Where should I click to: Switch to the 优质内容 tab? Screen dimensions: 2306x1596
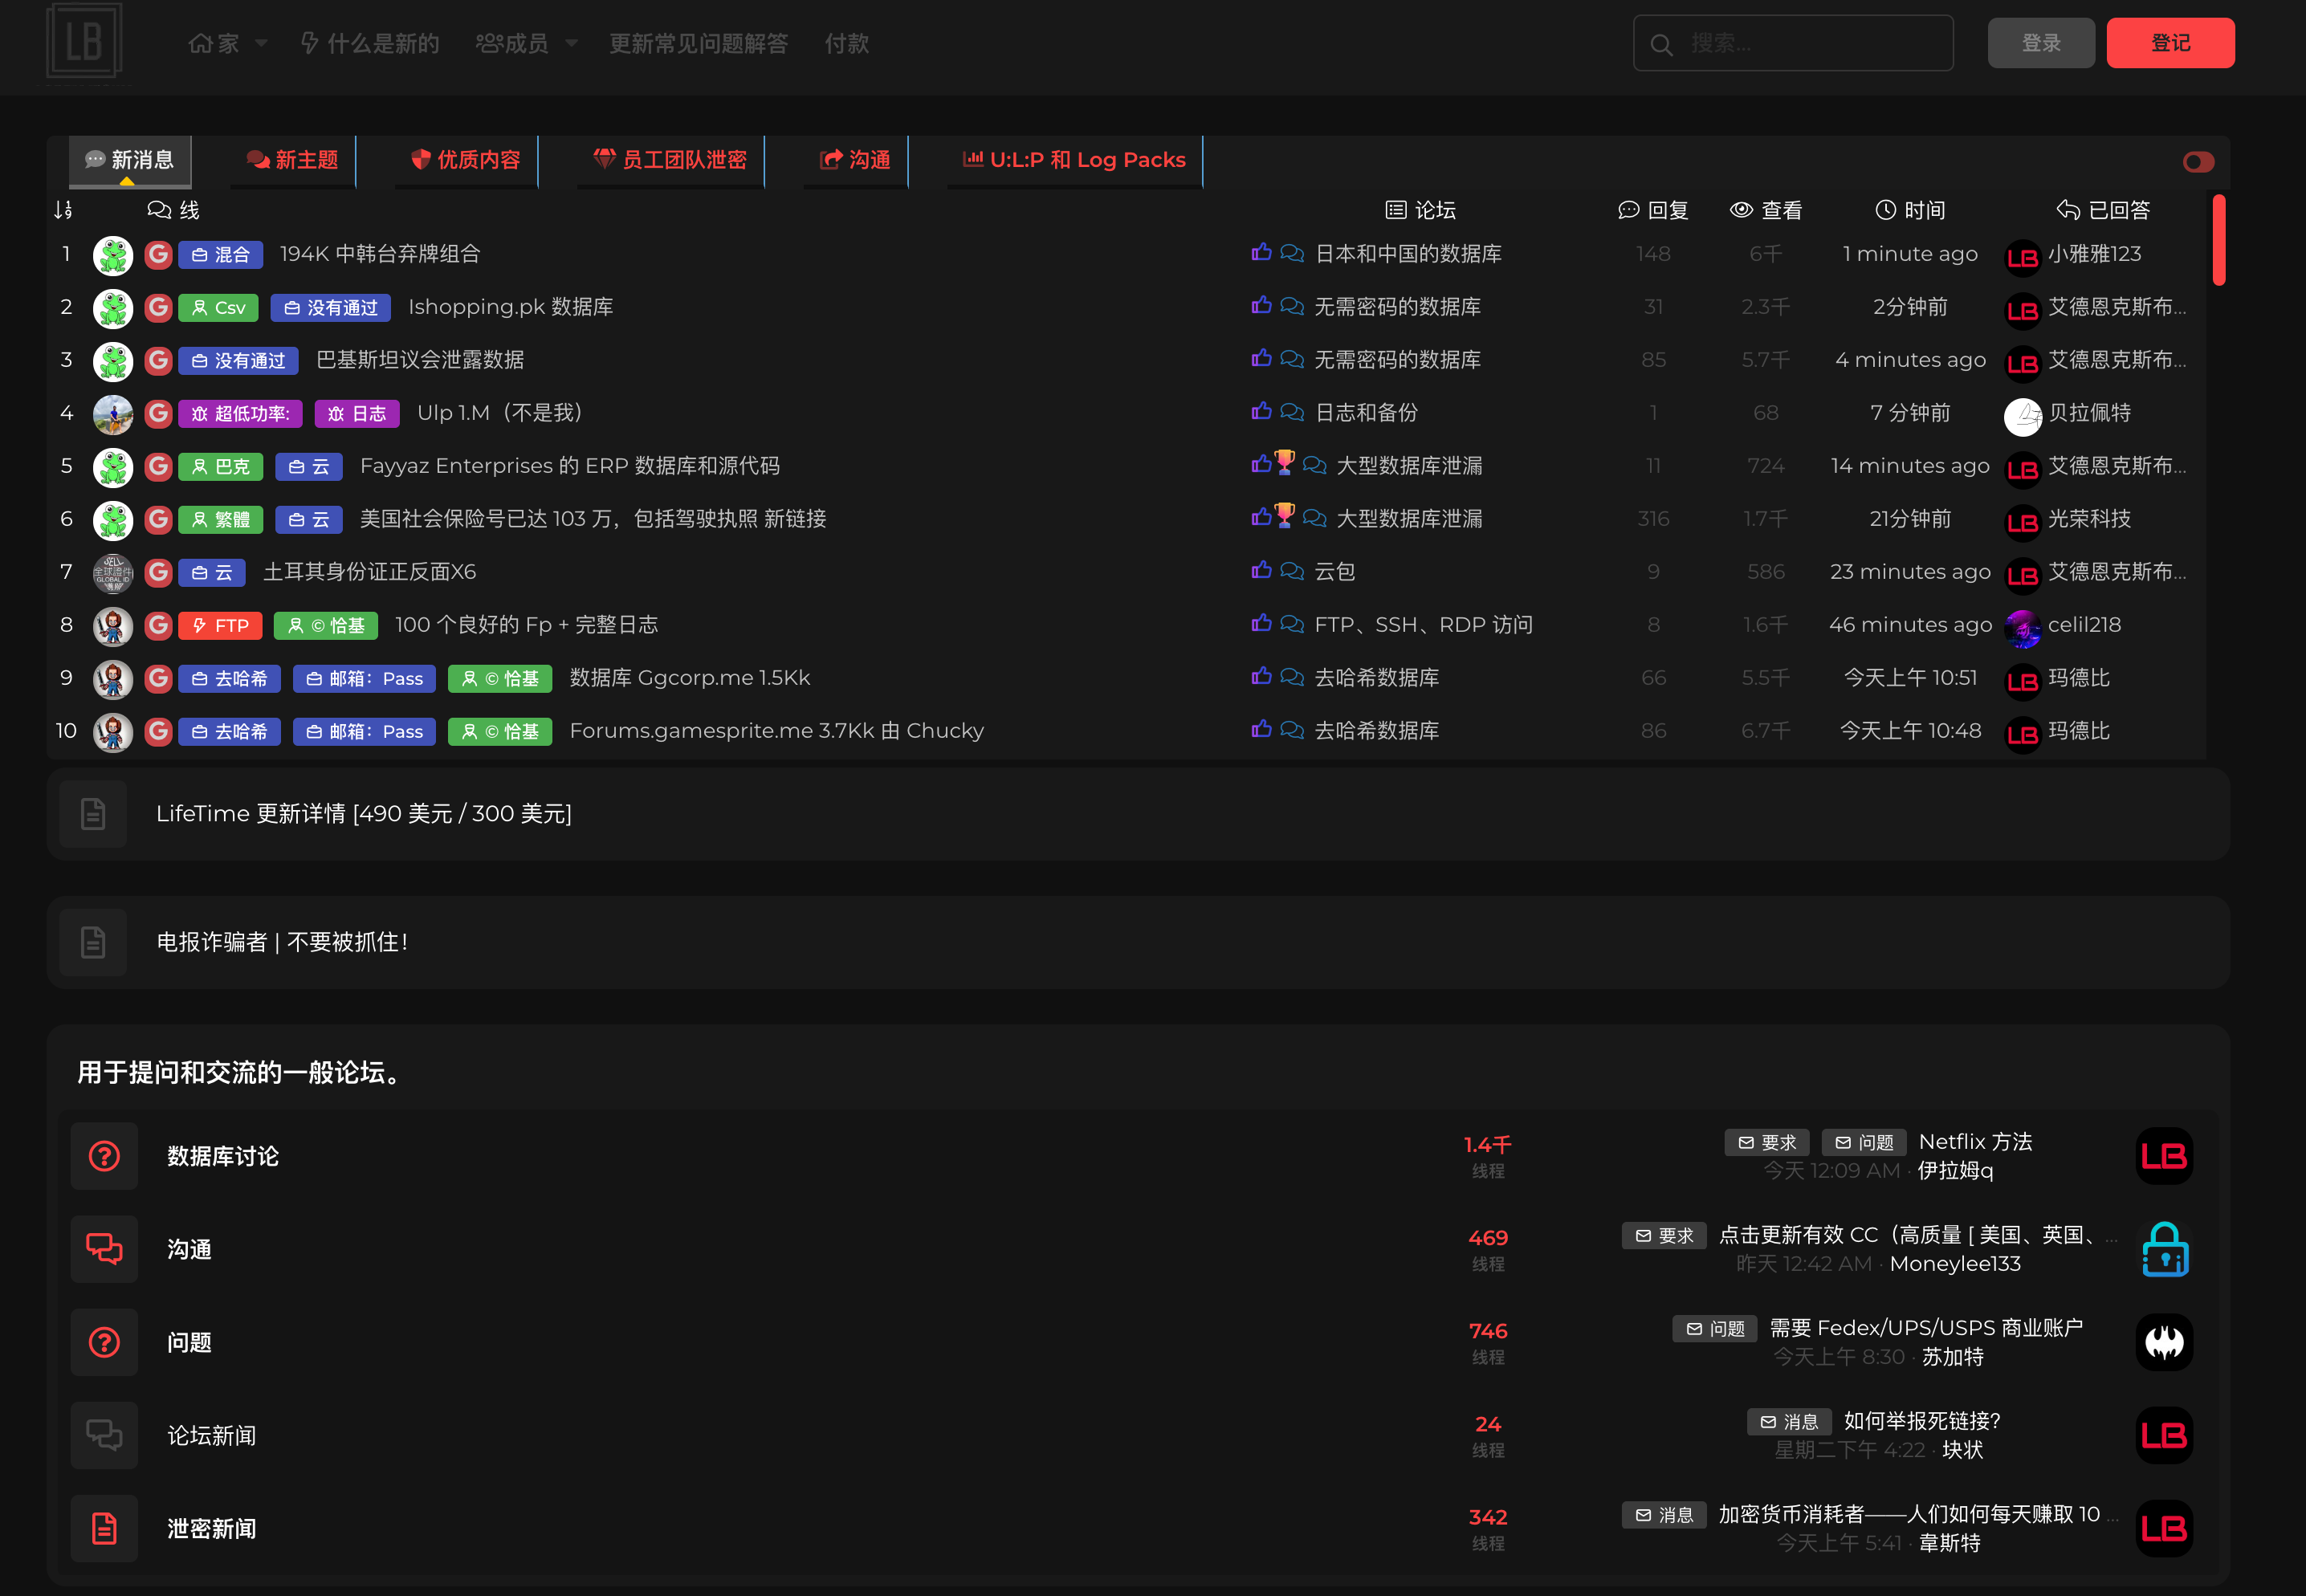click(x=466, y=160)
